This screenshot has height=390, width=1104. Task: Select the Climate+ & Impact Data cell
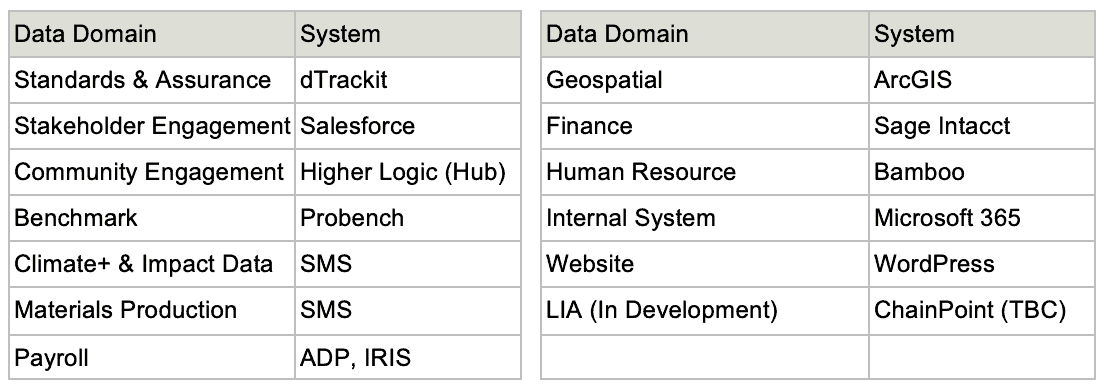click(152, 264)
